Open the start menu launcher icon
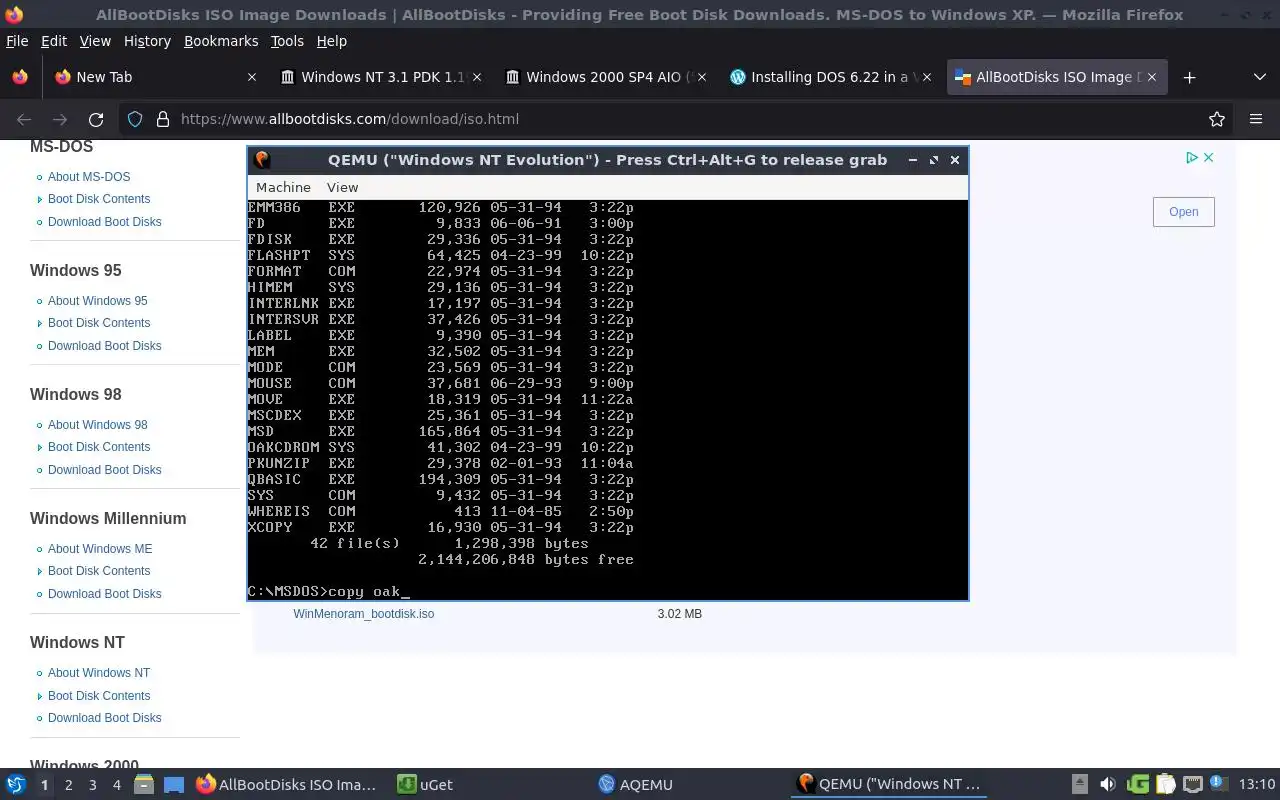The height and width of the screenshot is (800, 1280). [x=16, y=785]
